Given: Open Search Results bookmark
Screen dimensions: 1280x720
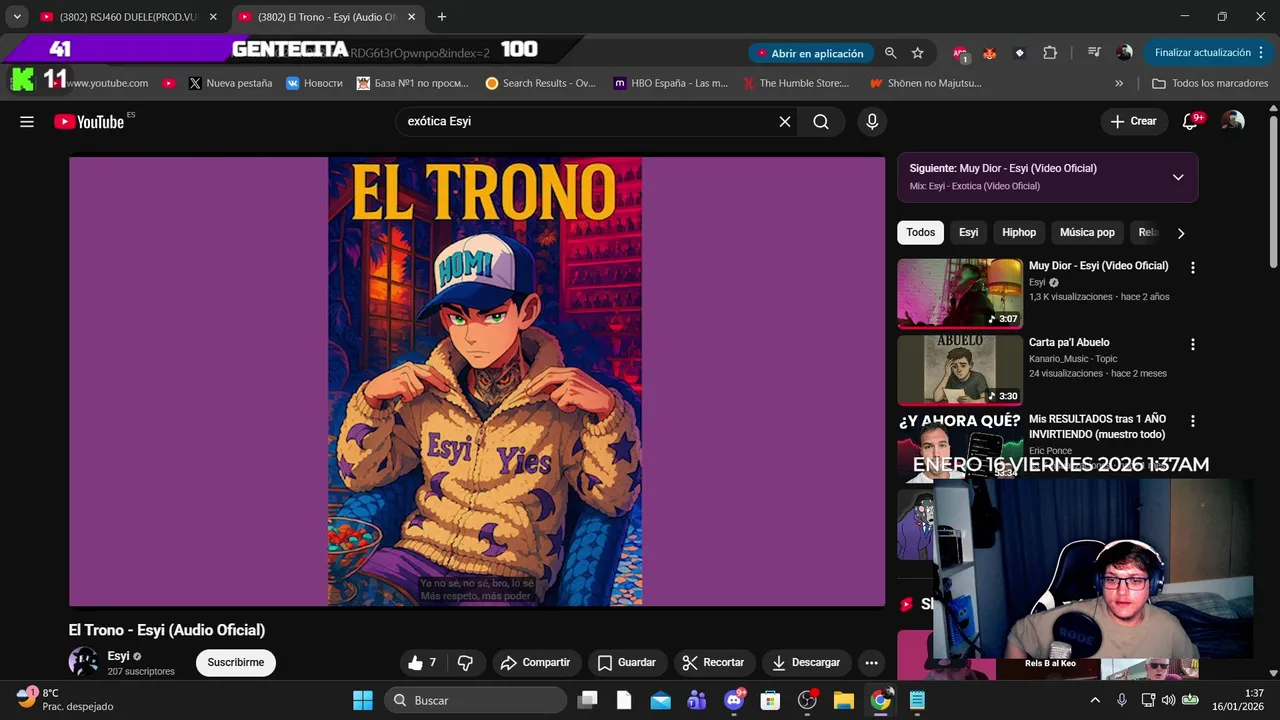Looking at the screenshot, I should (x=540, y=83).
